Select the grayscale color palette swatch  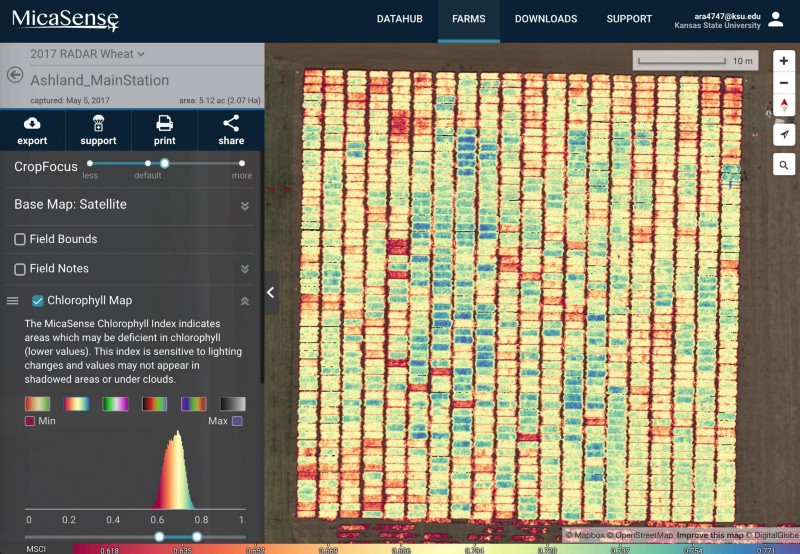pyautogui.click(x=232, y=404)
